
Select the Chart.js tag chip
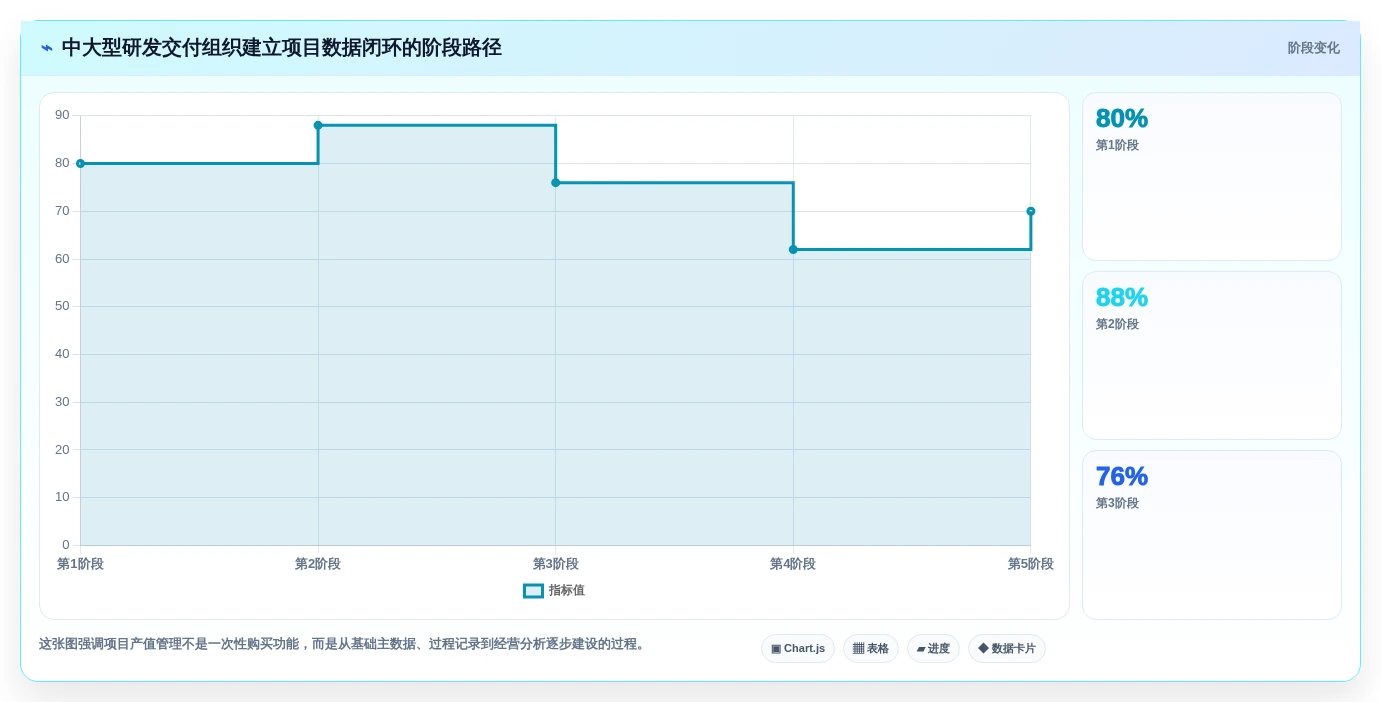pos(798,649)
